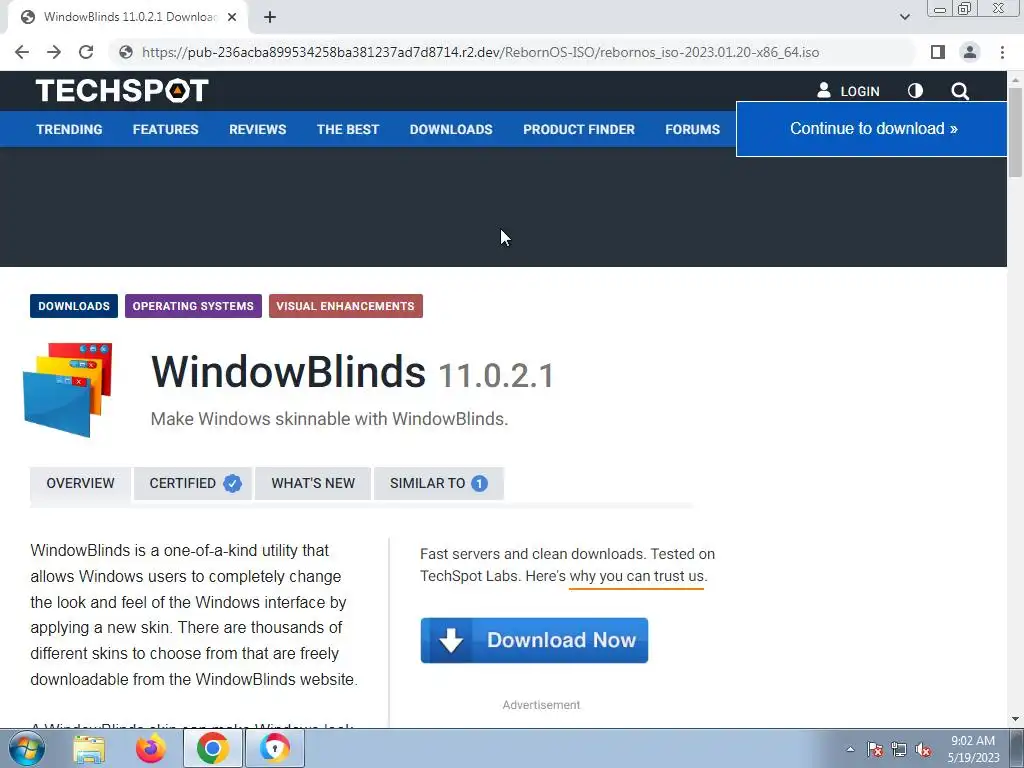Toggle dark mode contrast icon
The width and height of the screenshot is (1024, 768).
[915, 91]
